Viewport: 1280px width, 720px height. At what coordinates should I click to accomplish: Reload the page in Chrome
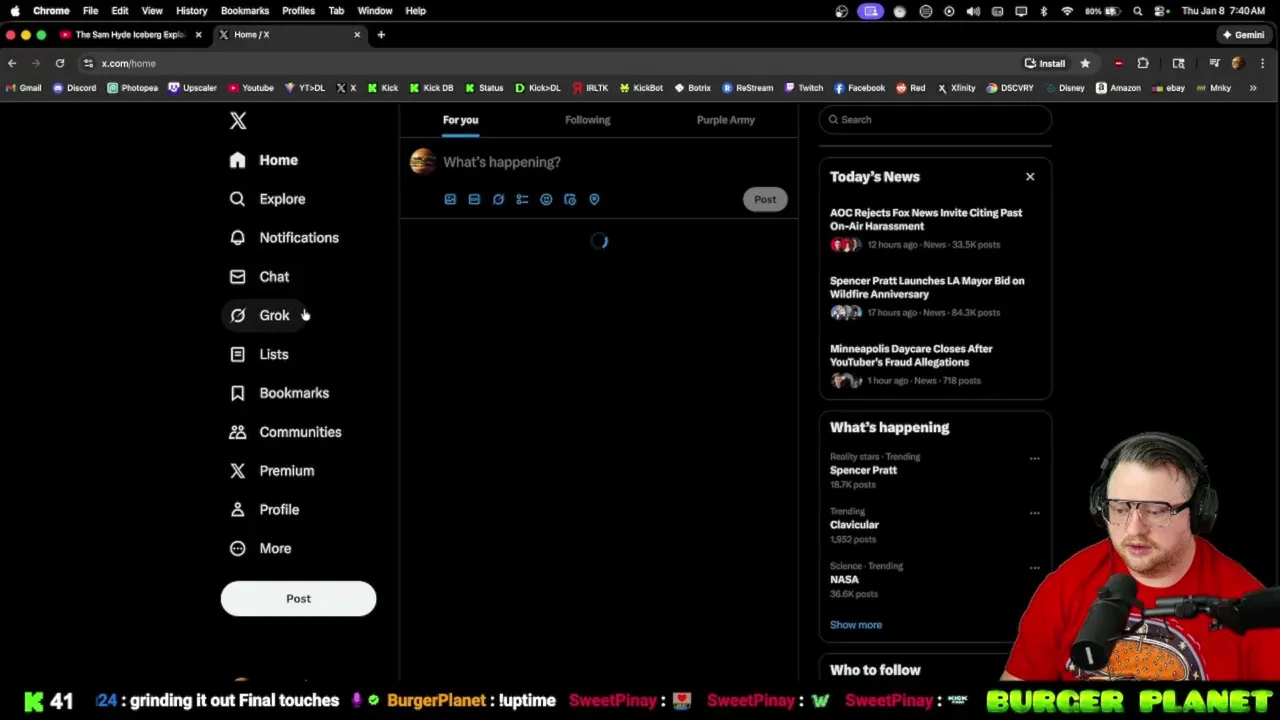pos(60,63)
